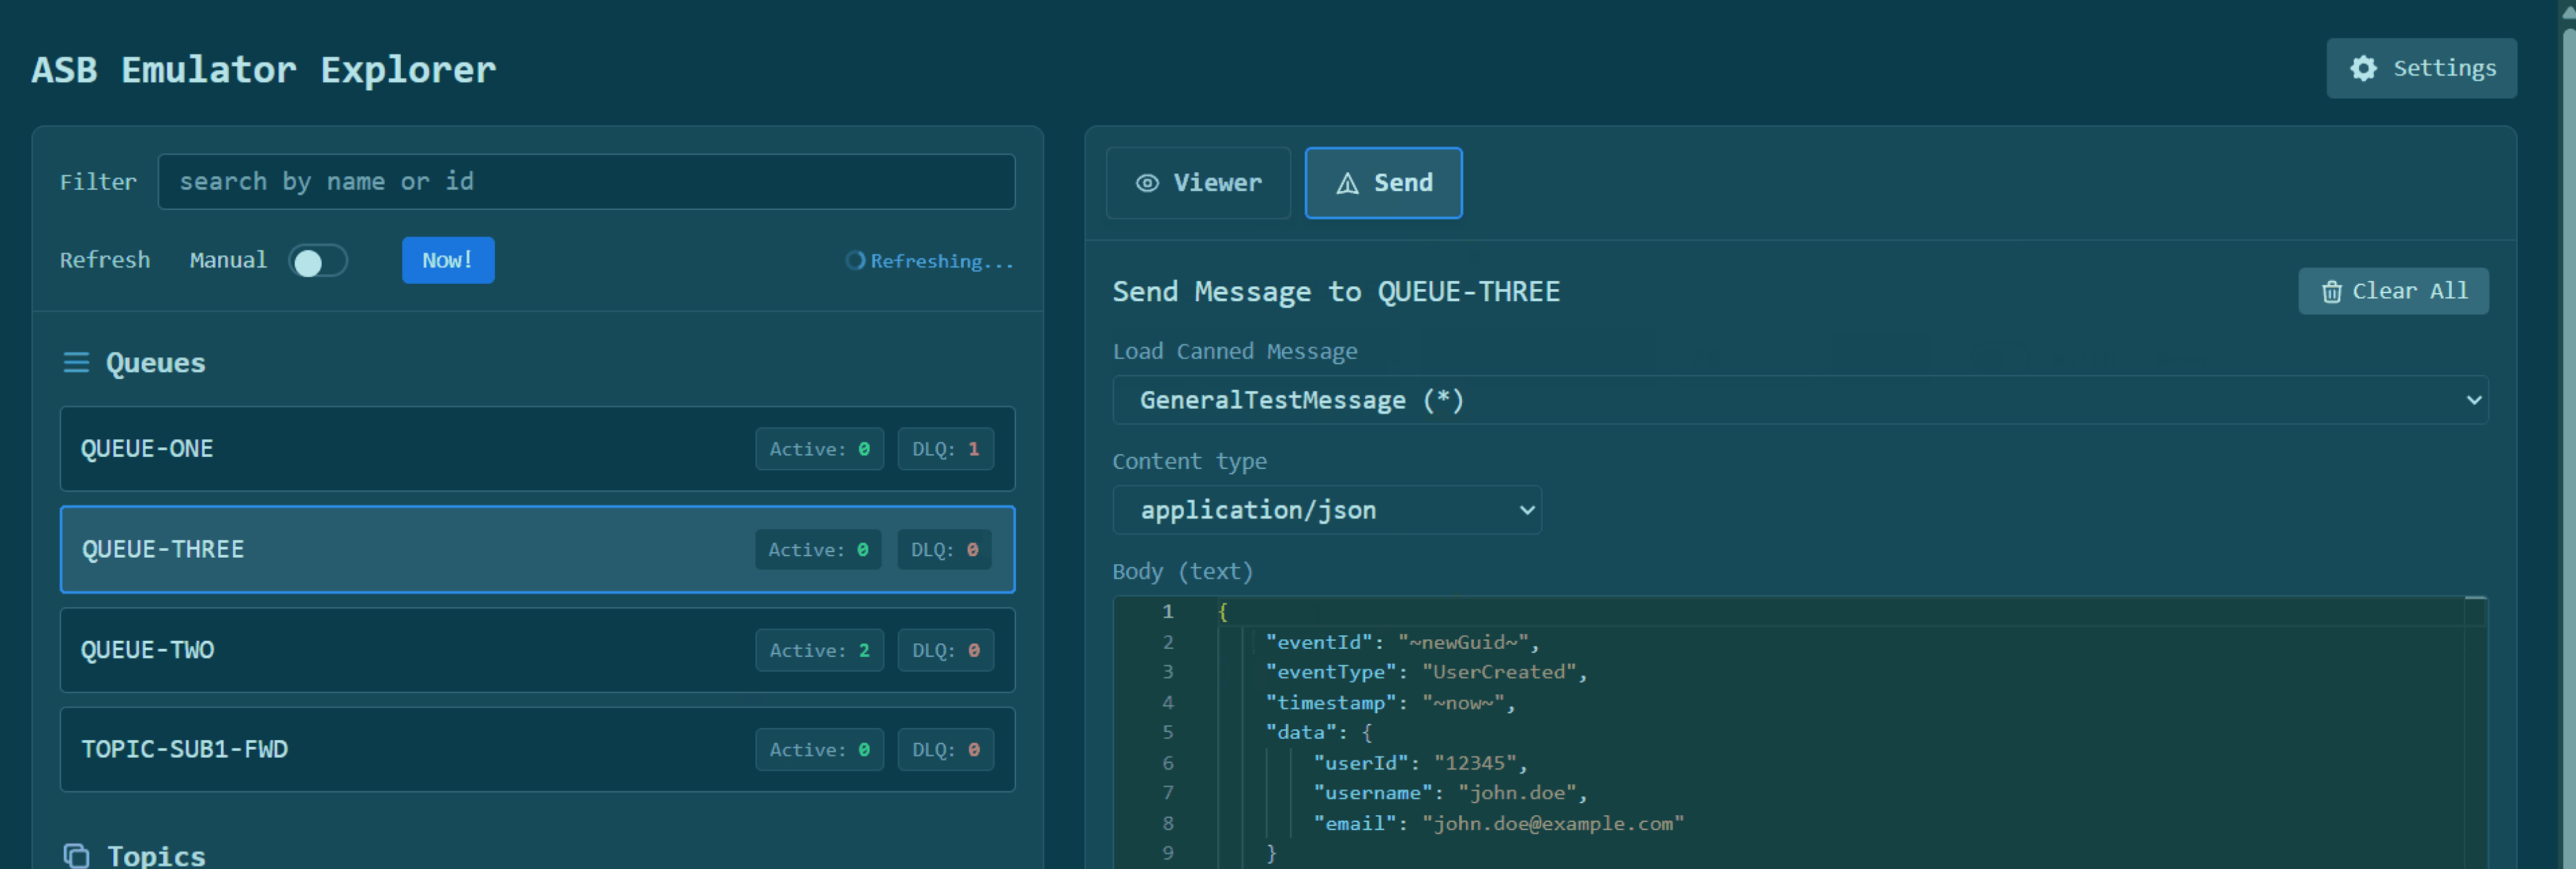Image resolution: width=2576 pixels, height=869 pixels.
Task: Click the search by name or id field
Action: [x=586, y=182]
